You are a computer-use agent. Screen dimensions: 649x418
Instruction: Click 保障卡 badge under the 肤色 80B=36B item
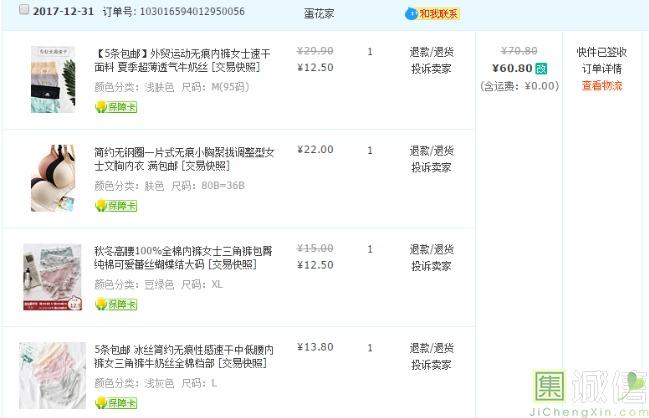pyautogui.click(x=116, y=206)
